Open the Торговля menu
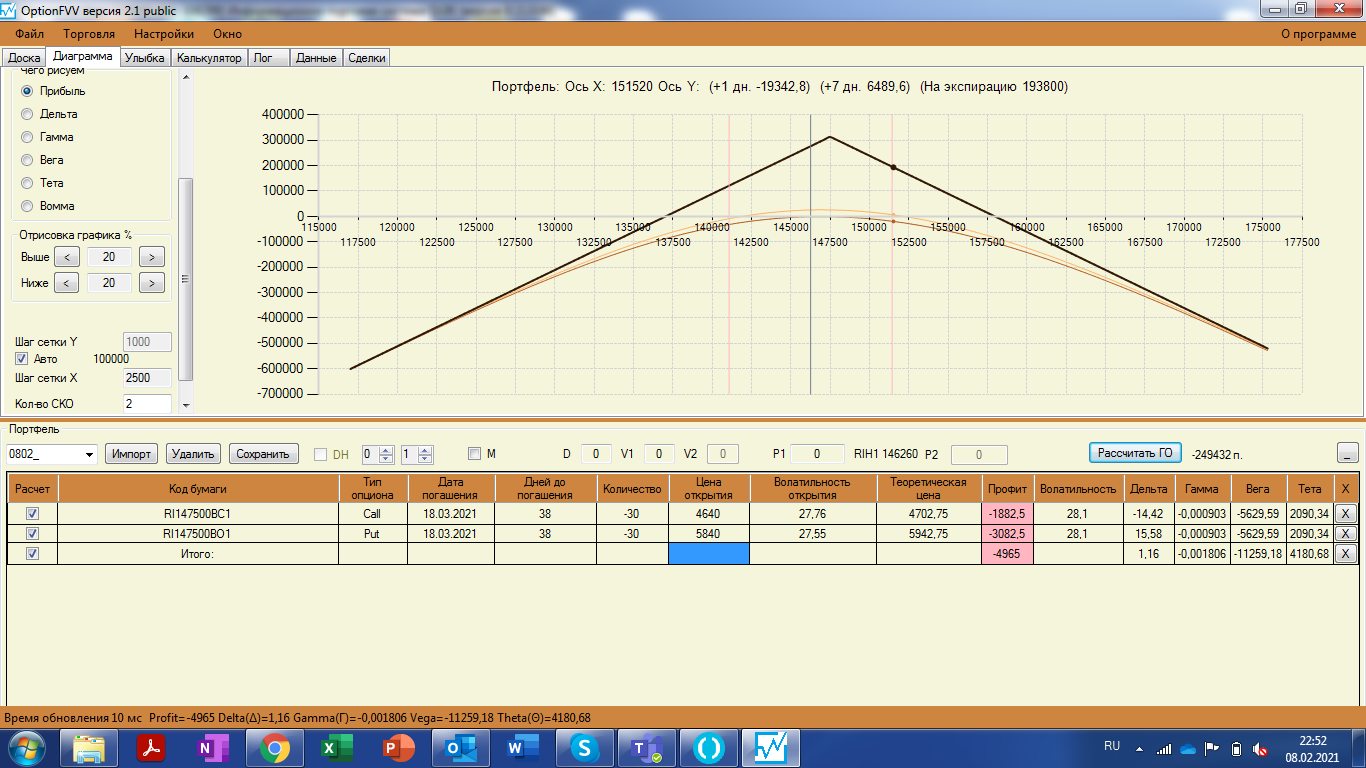The width and height of the screenshot is (1366, 768). (x=89, y=34)
